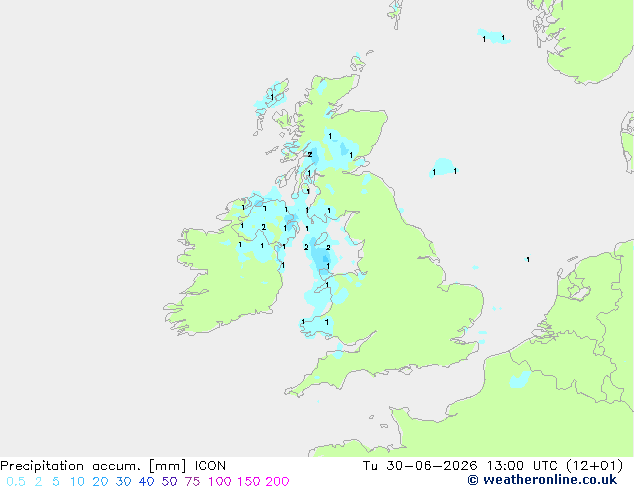Click the lone 1 label off the Dutch coast
Viewport: 634px width, 490px height.
pos(528,260)
